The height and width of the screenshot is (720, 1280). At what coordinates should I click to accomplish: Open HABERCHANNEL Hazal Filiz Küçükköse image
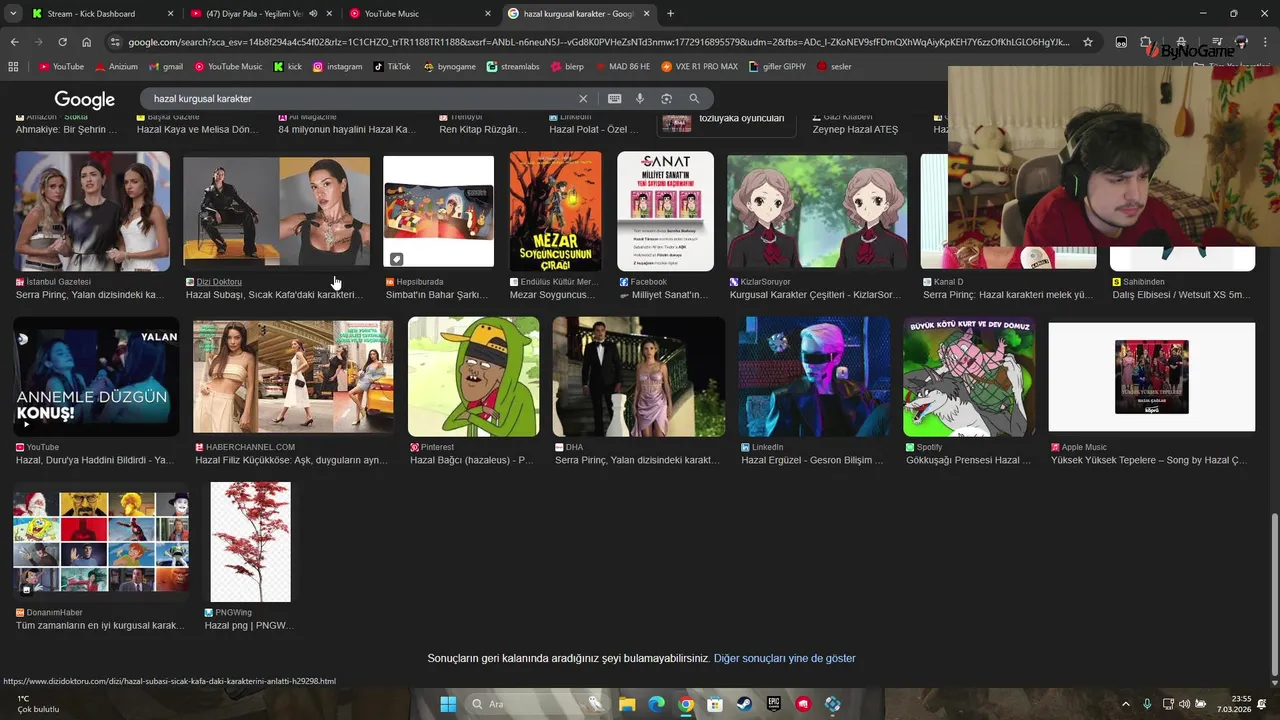pos(293,377)
